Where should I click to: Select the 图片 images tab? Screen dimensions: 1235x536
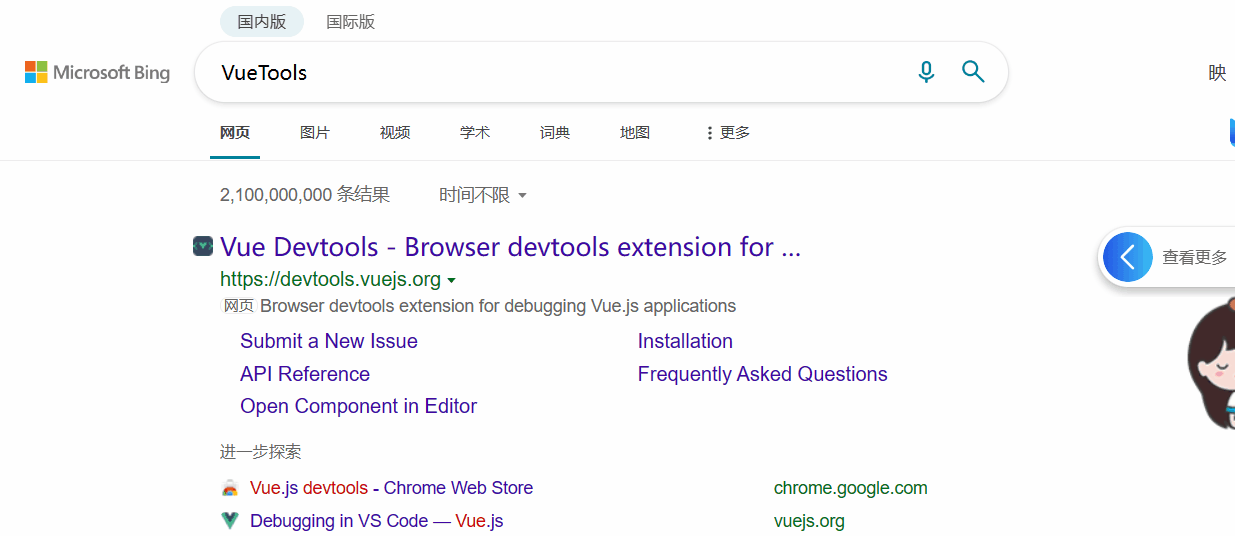coord(315,132)
